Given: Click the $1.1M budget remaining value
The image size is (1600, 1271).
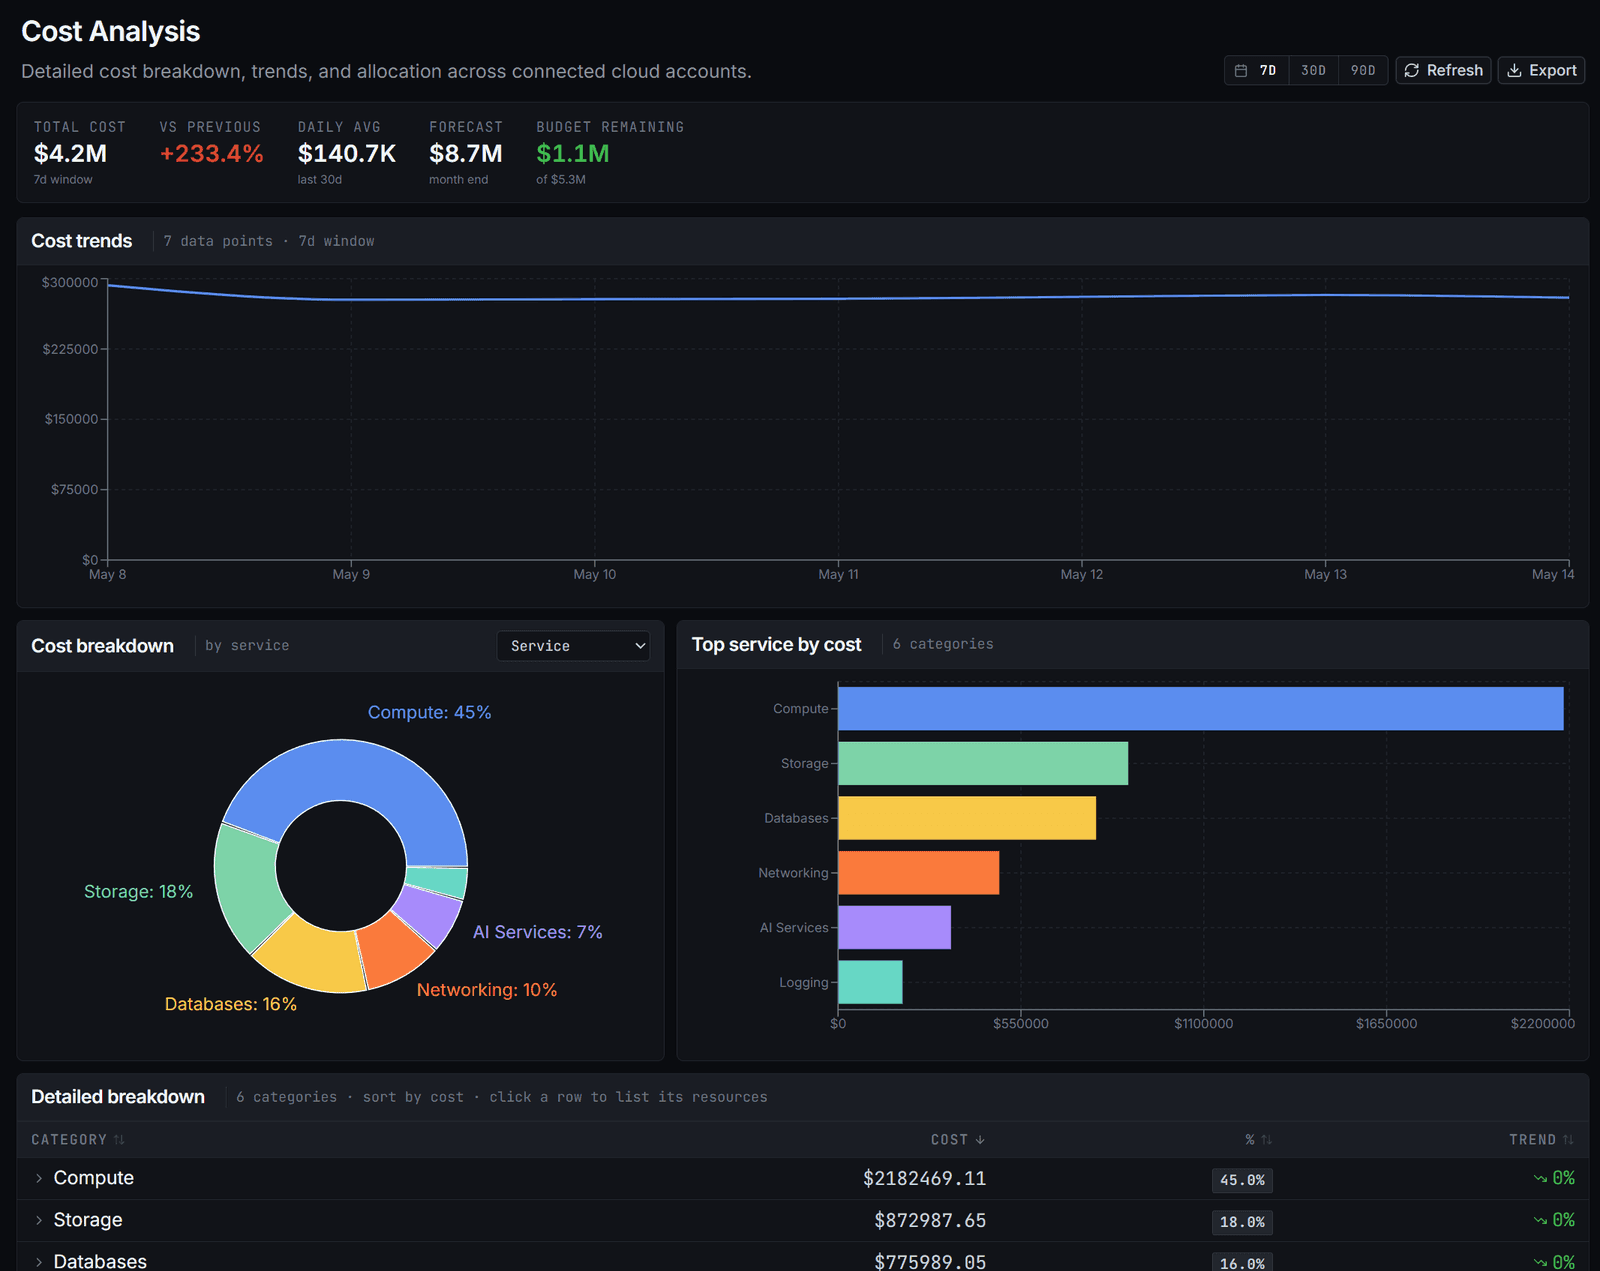Looking at the screenshot, I should (x=573, y=154).
